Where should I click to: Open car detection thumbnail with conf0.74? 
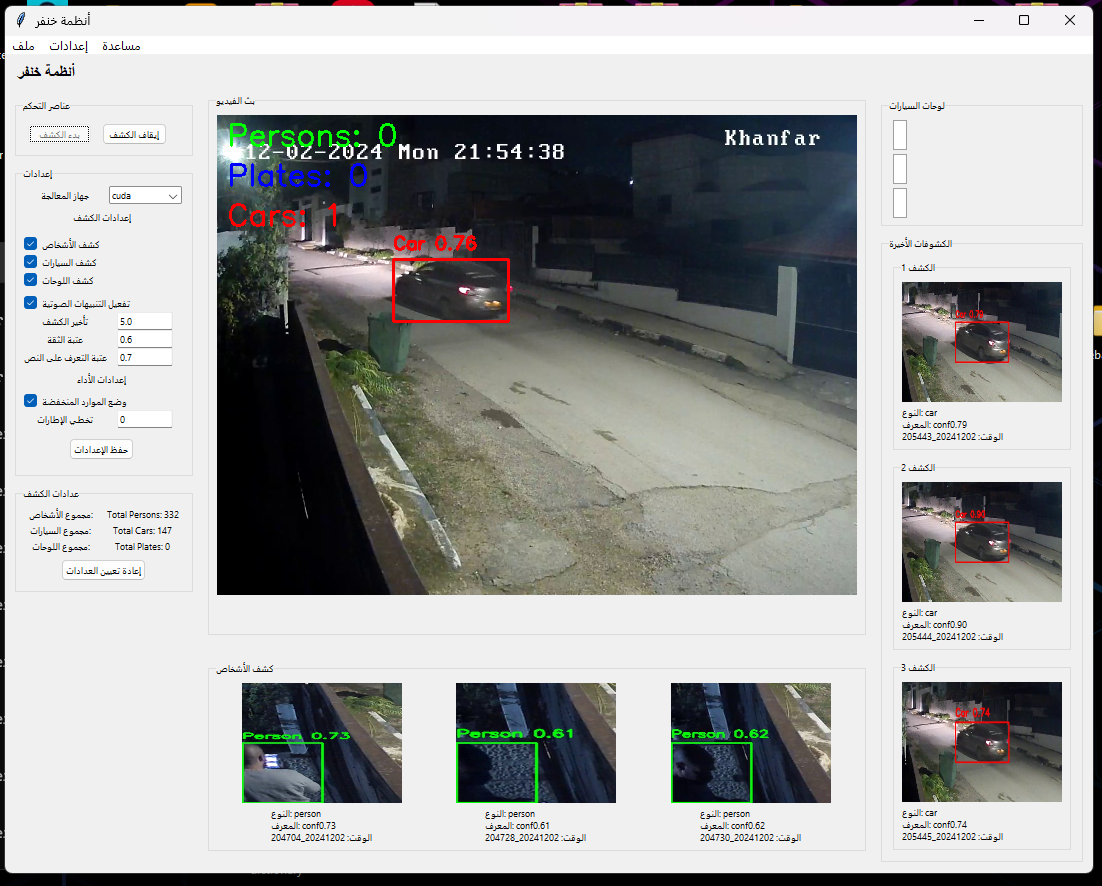coord(982,742)
